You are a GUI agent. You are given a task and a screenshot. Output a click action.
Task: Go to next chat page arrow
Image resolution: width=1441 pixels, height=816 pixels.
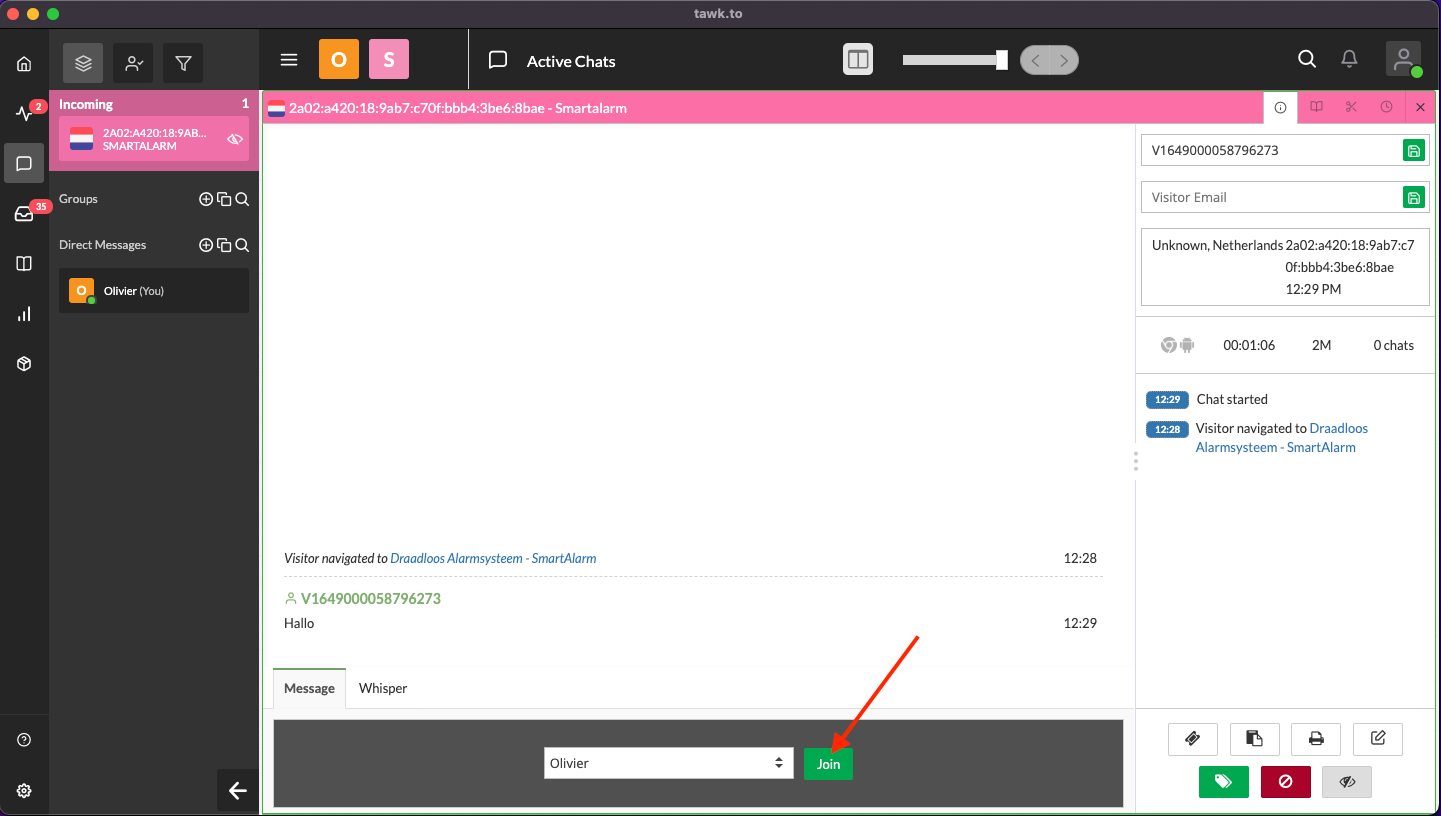coord(1064,61)
